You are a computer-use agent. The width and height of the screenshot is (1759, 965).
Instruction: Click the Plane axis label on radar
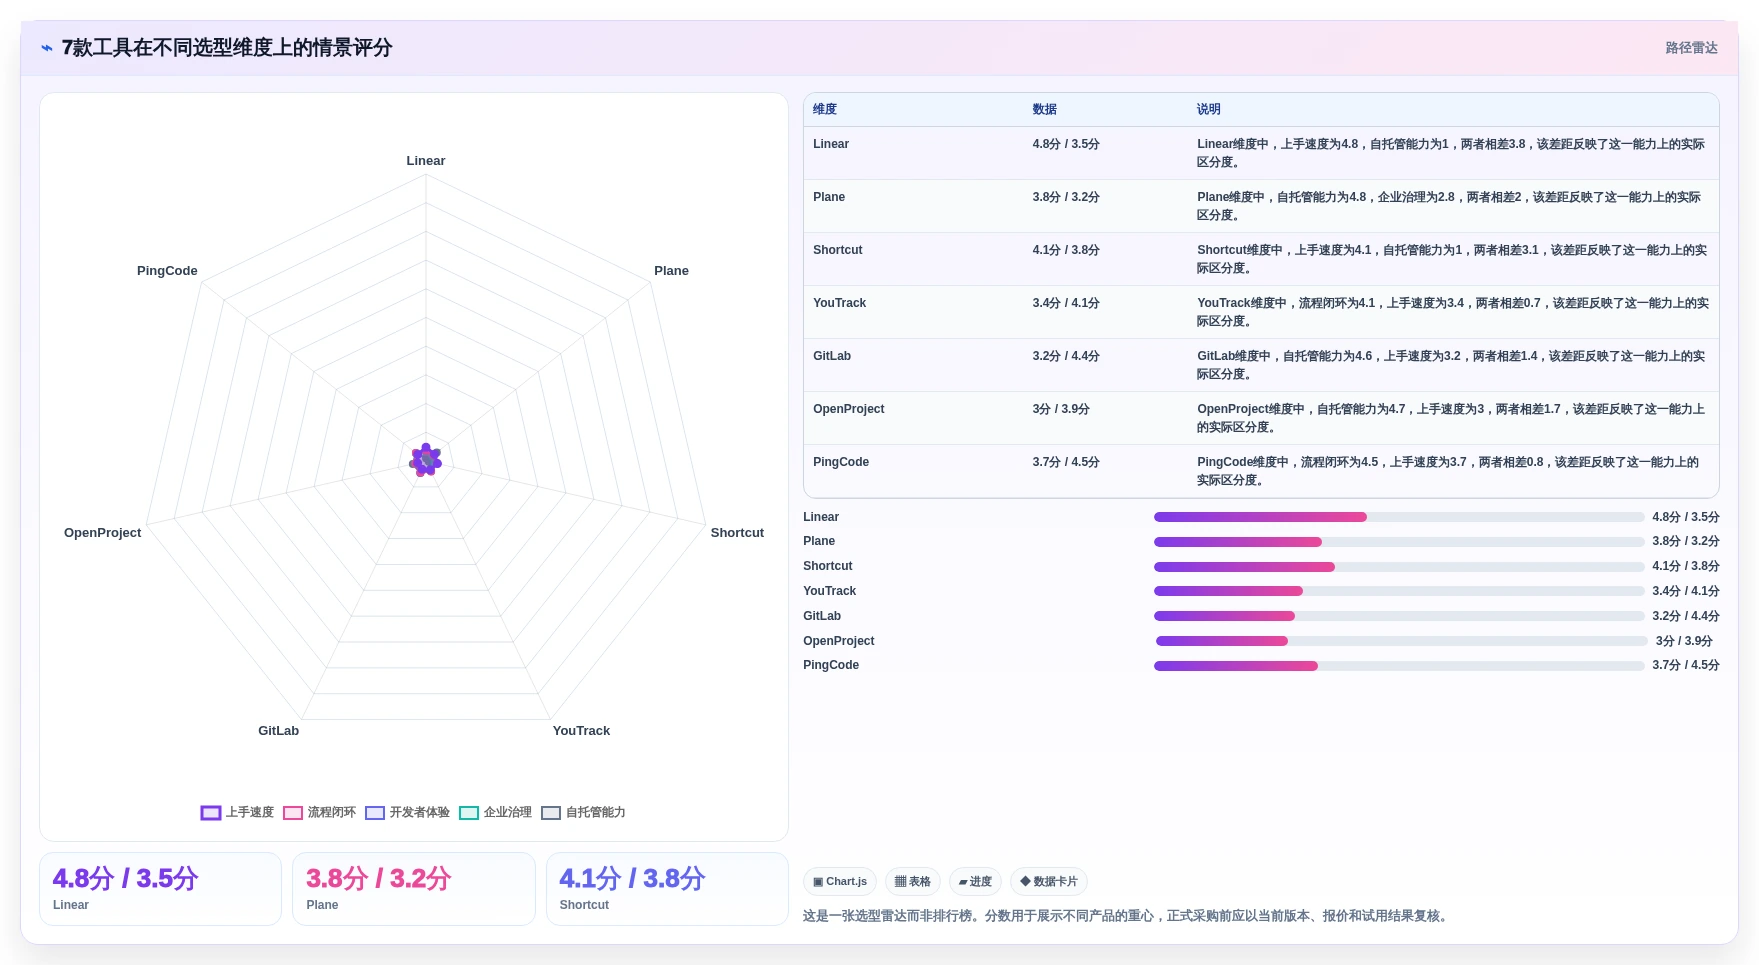pyautogui.click(x=671, y=271)
